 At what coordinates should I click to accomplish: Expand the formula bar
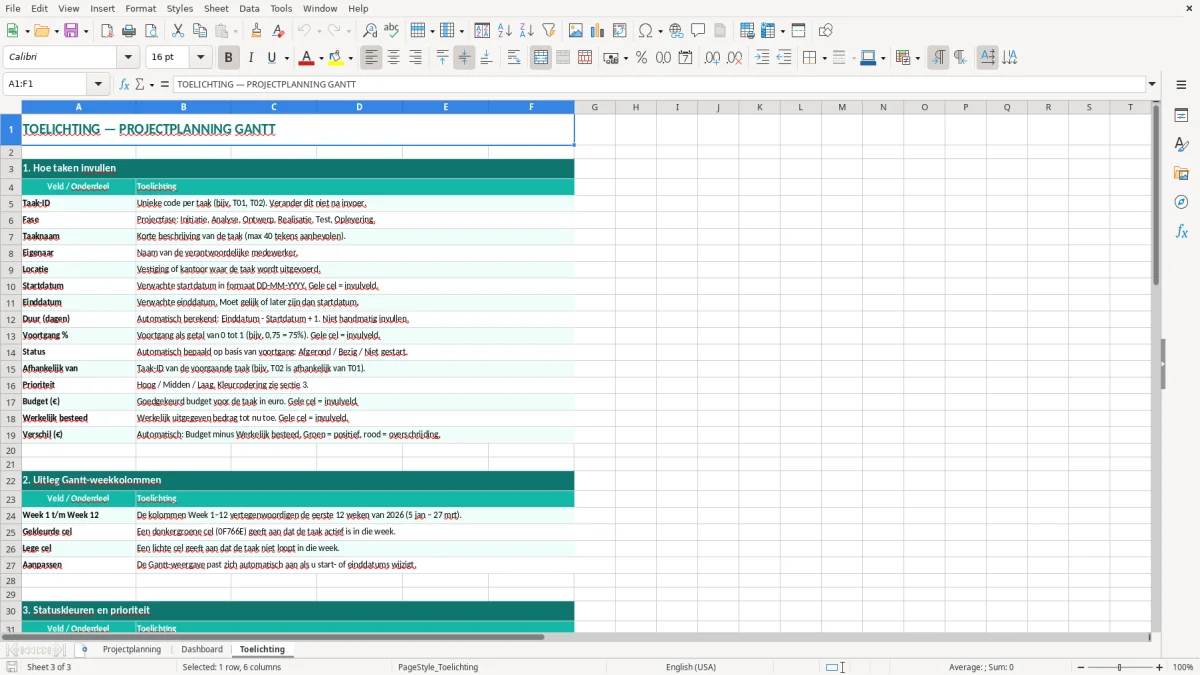(1152, 84)
